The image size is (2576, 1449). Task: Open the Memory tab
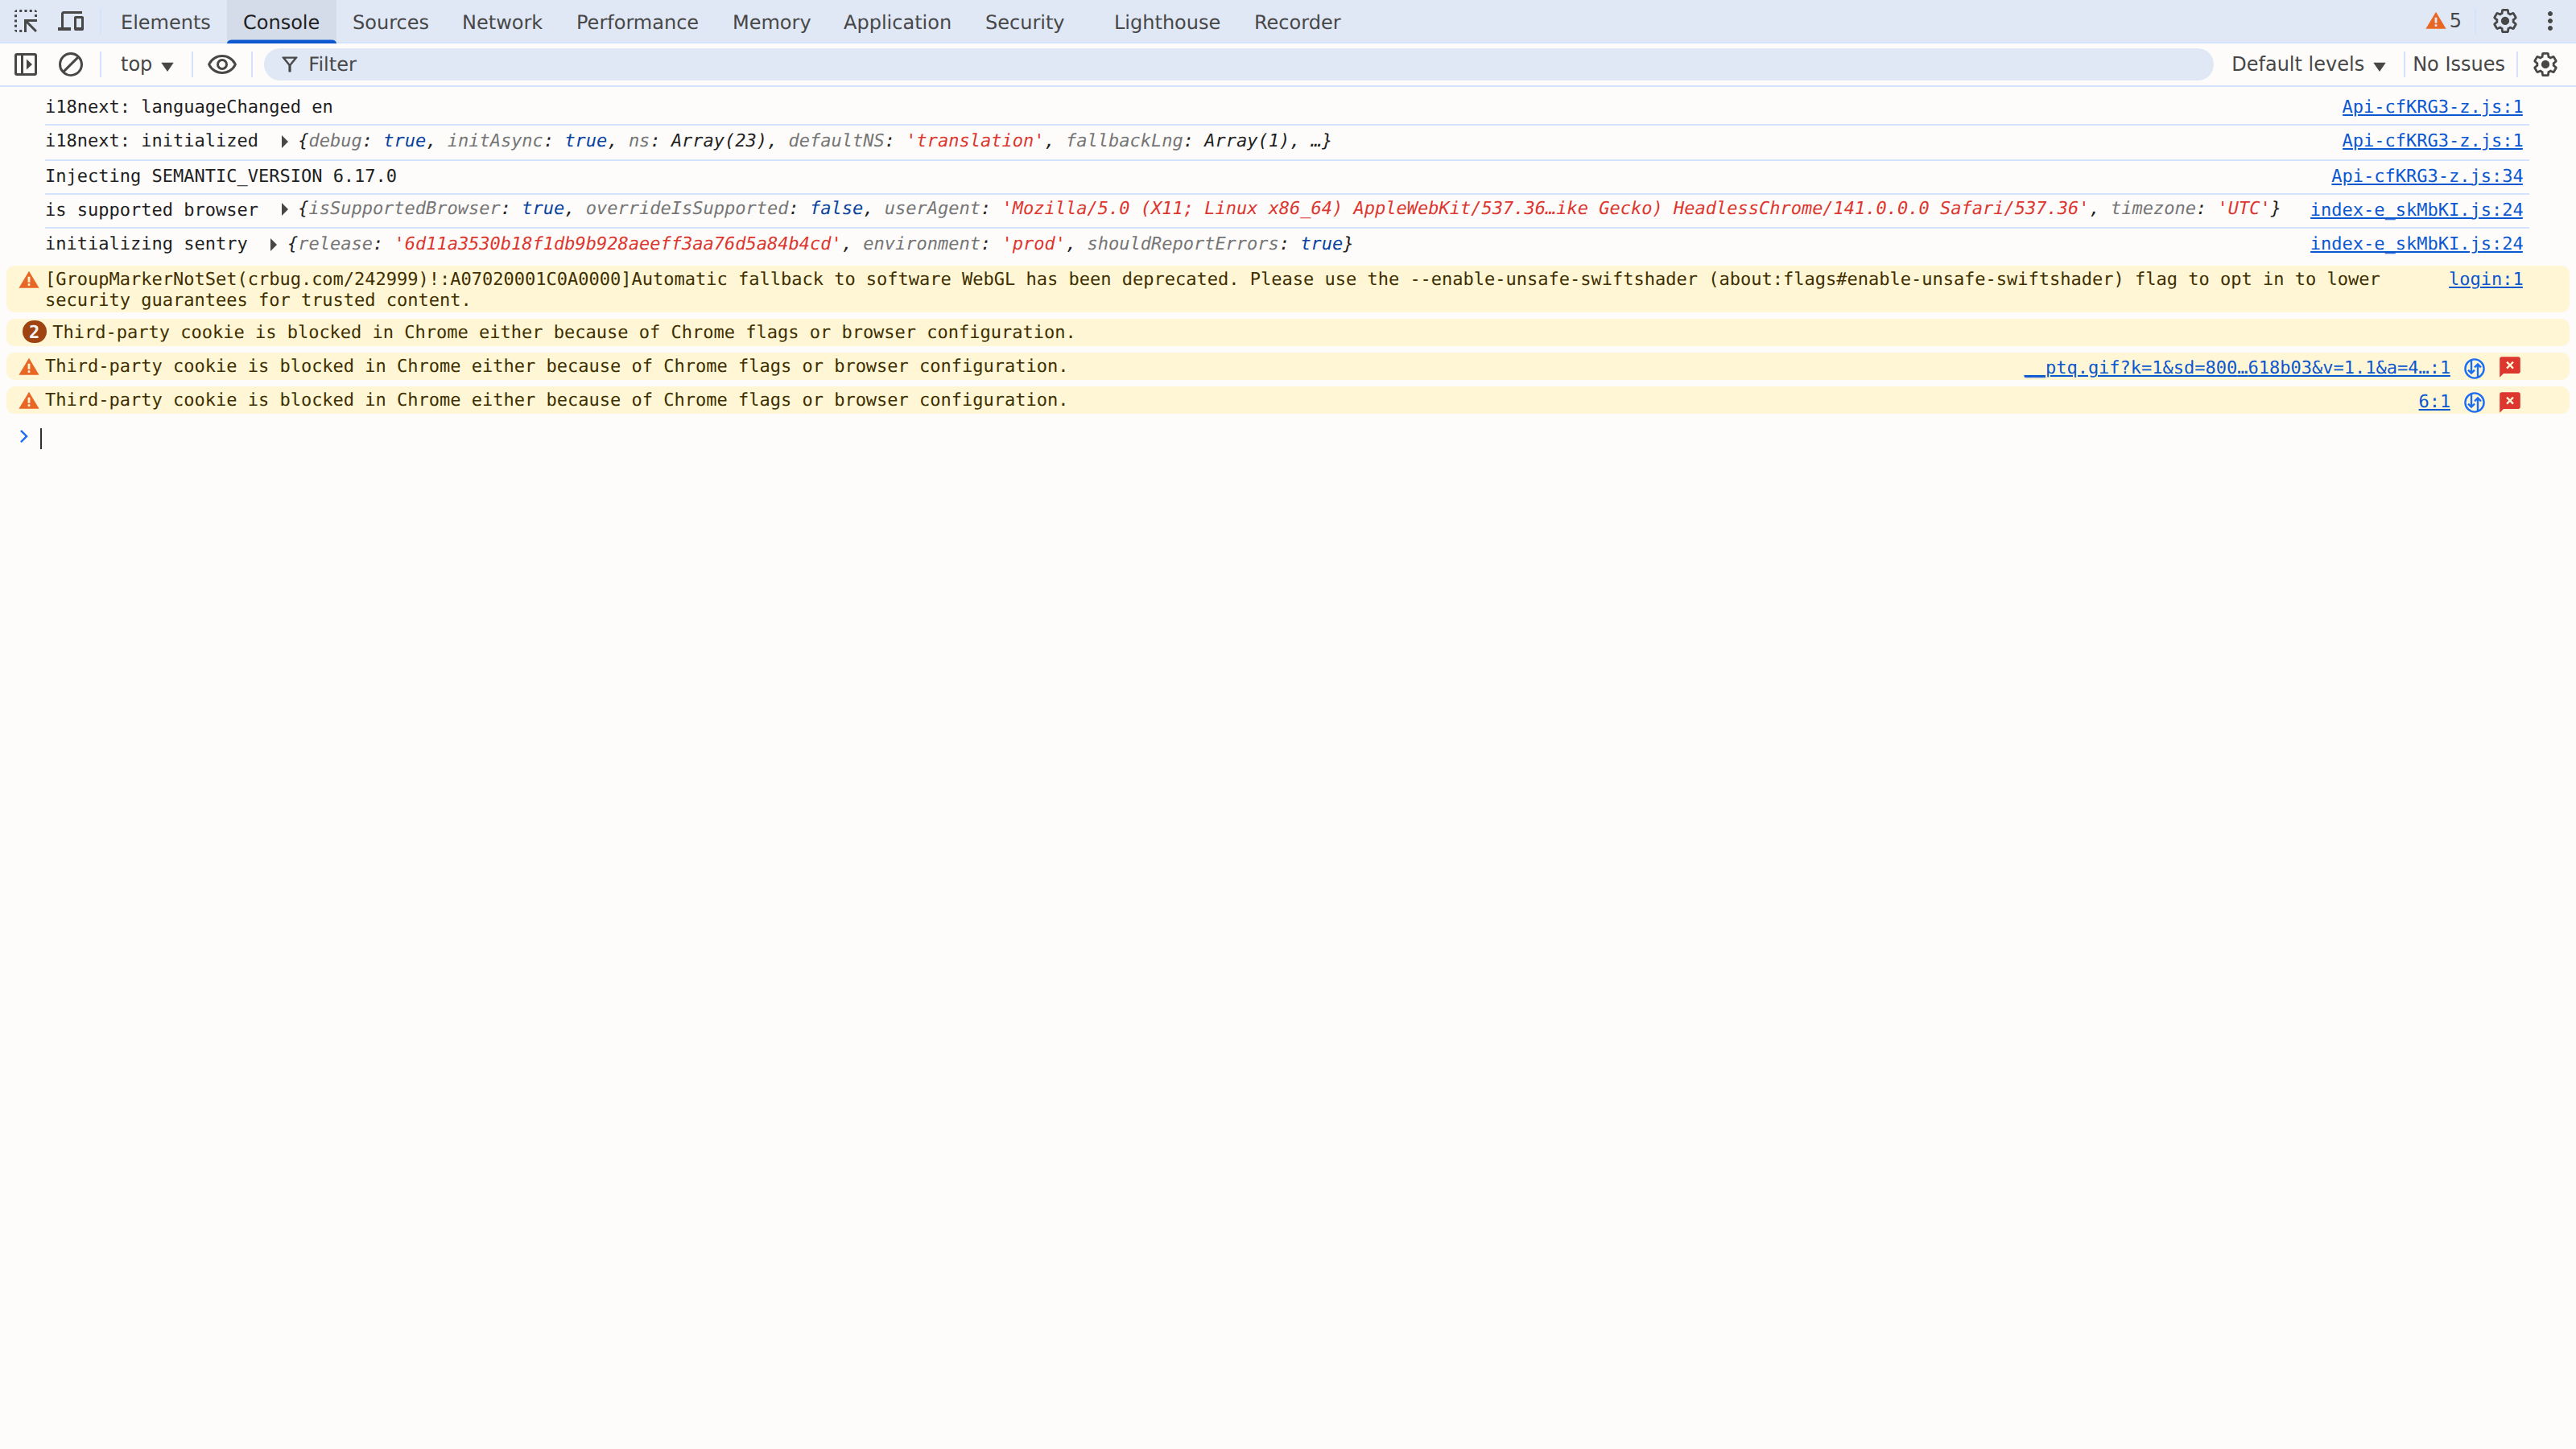pyautogui.click(x=771, y=22)
